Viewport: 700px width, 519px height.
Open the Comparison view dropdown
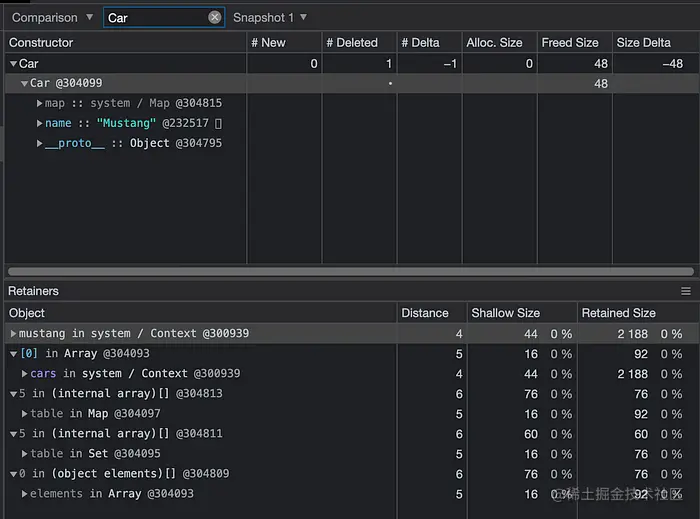tap(52, 17)
